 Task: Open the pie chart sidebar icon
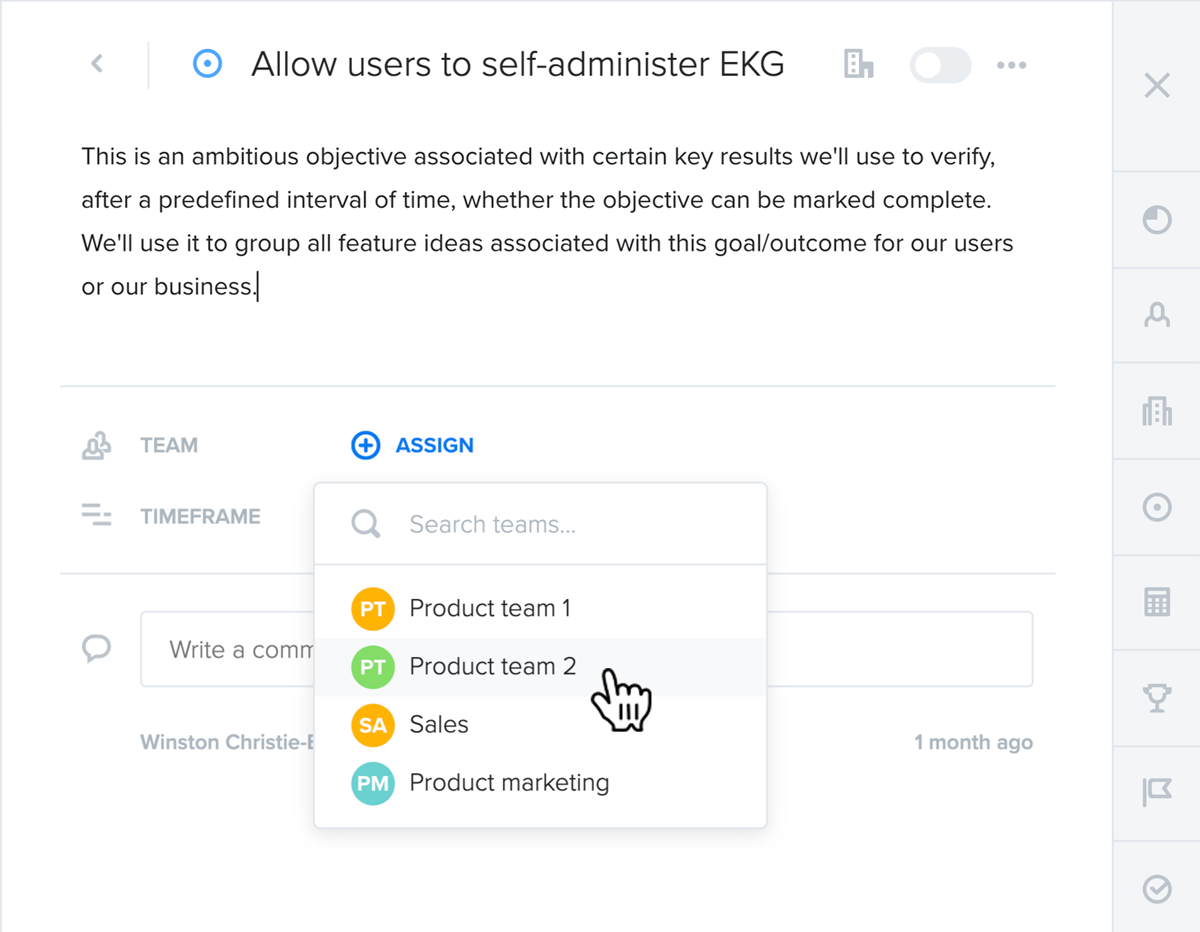coord(1157,220)
